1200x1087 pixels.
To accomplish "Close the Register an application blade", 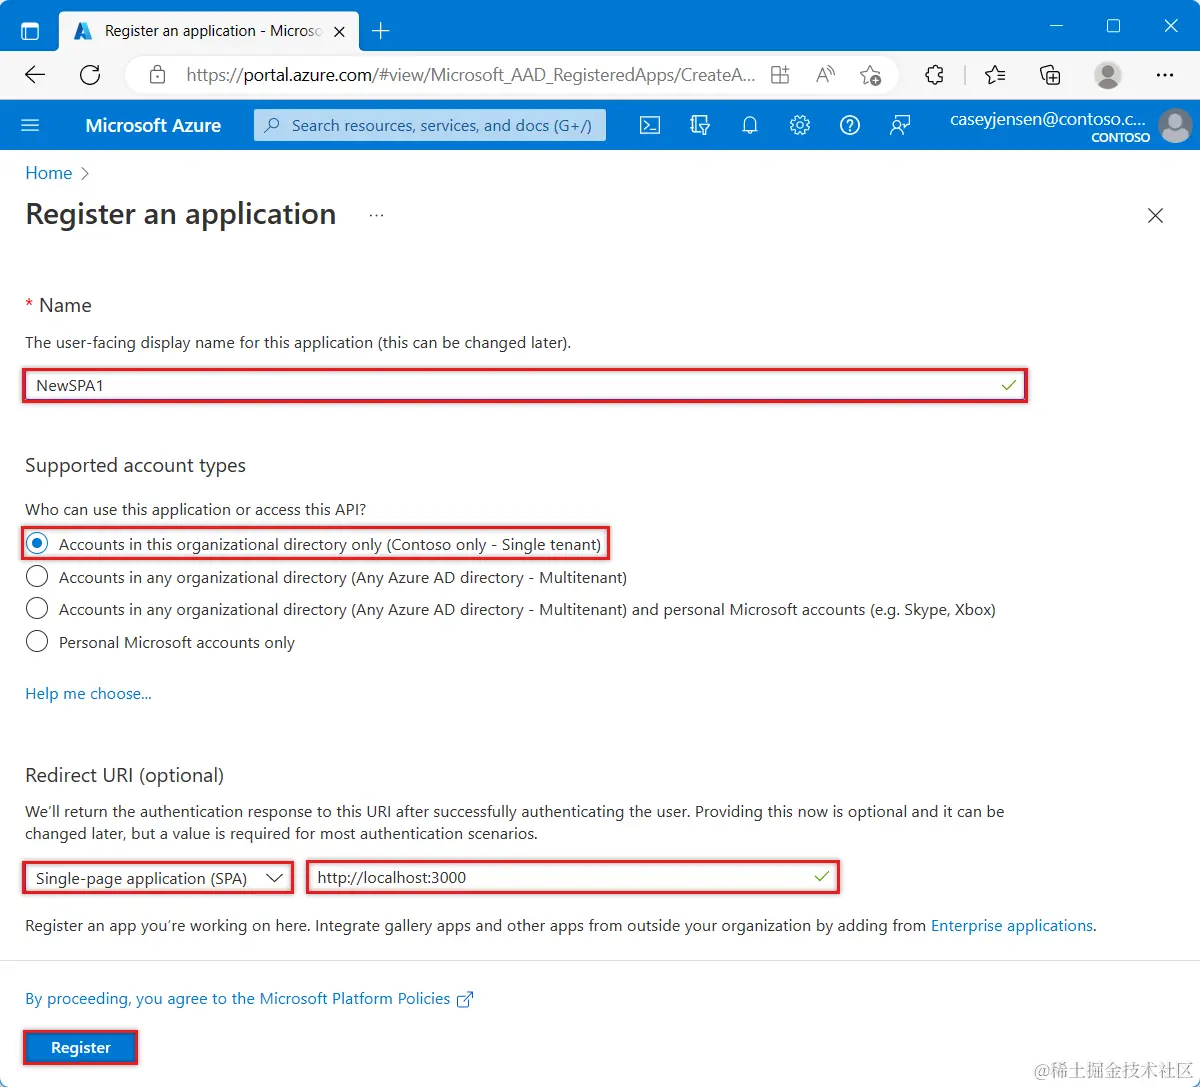I will (x=1155, y=215).
